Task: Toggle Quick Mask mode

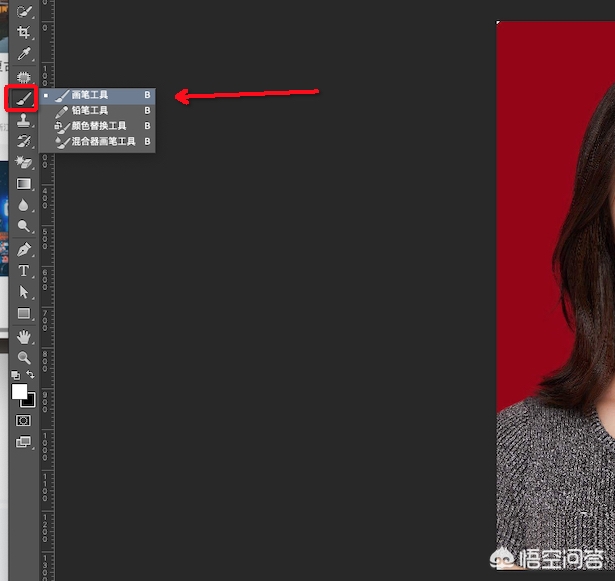Action: click(24, 421)
